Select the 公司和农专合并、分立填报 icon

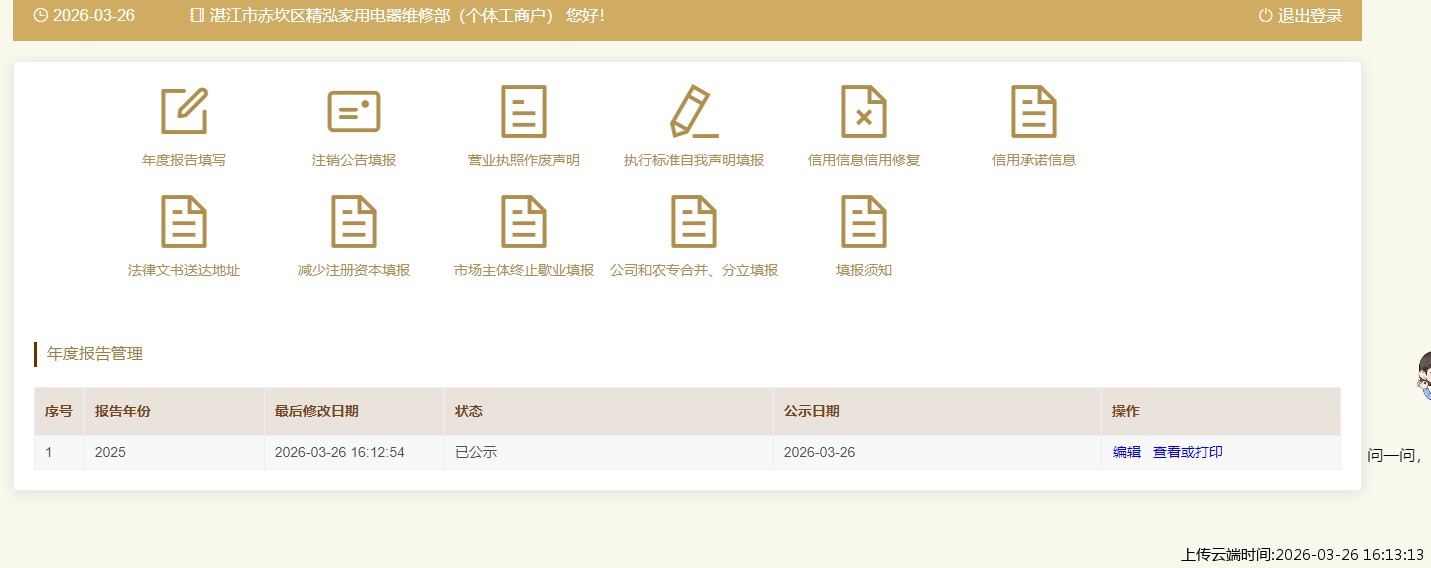[x=694, y=221]
